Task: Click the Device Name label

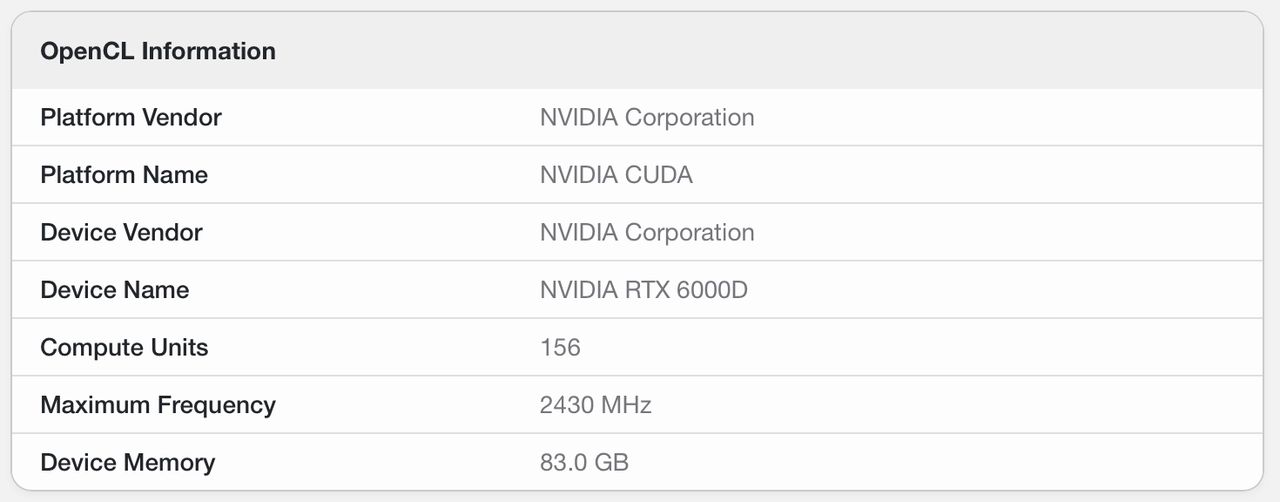Action: 114,290
